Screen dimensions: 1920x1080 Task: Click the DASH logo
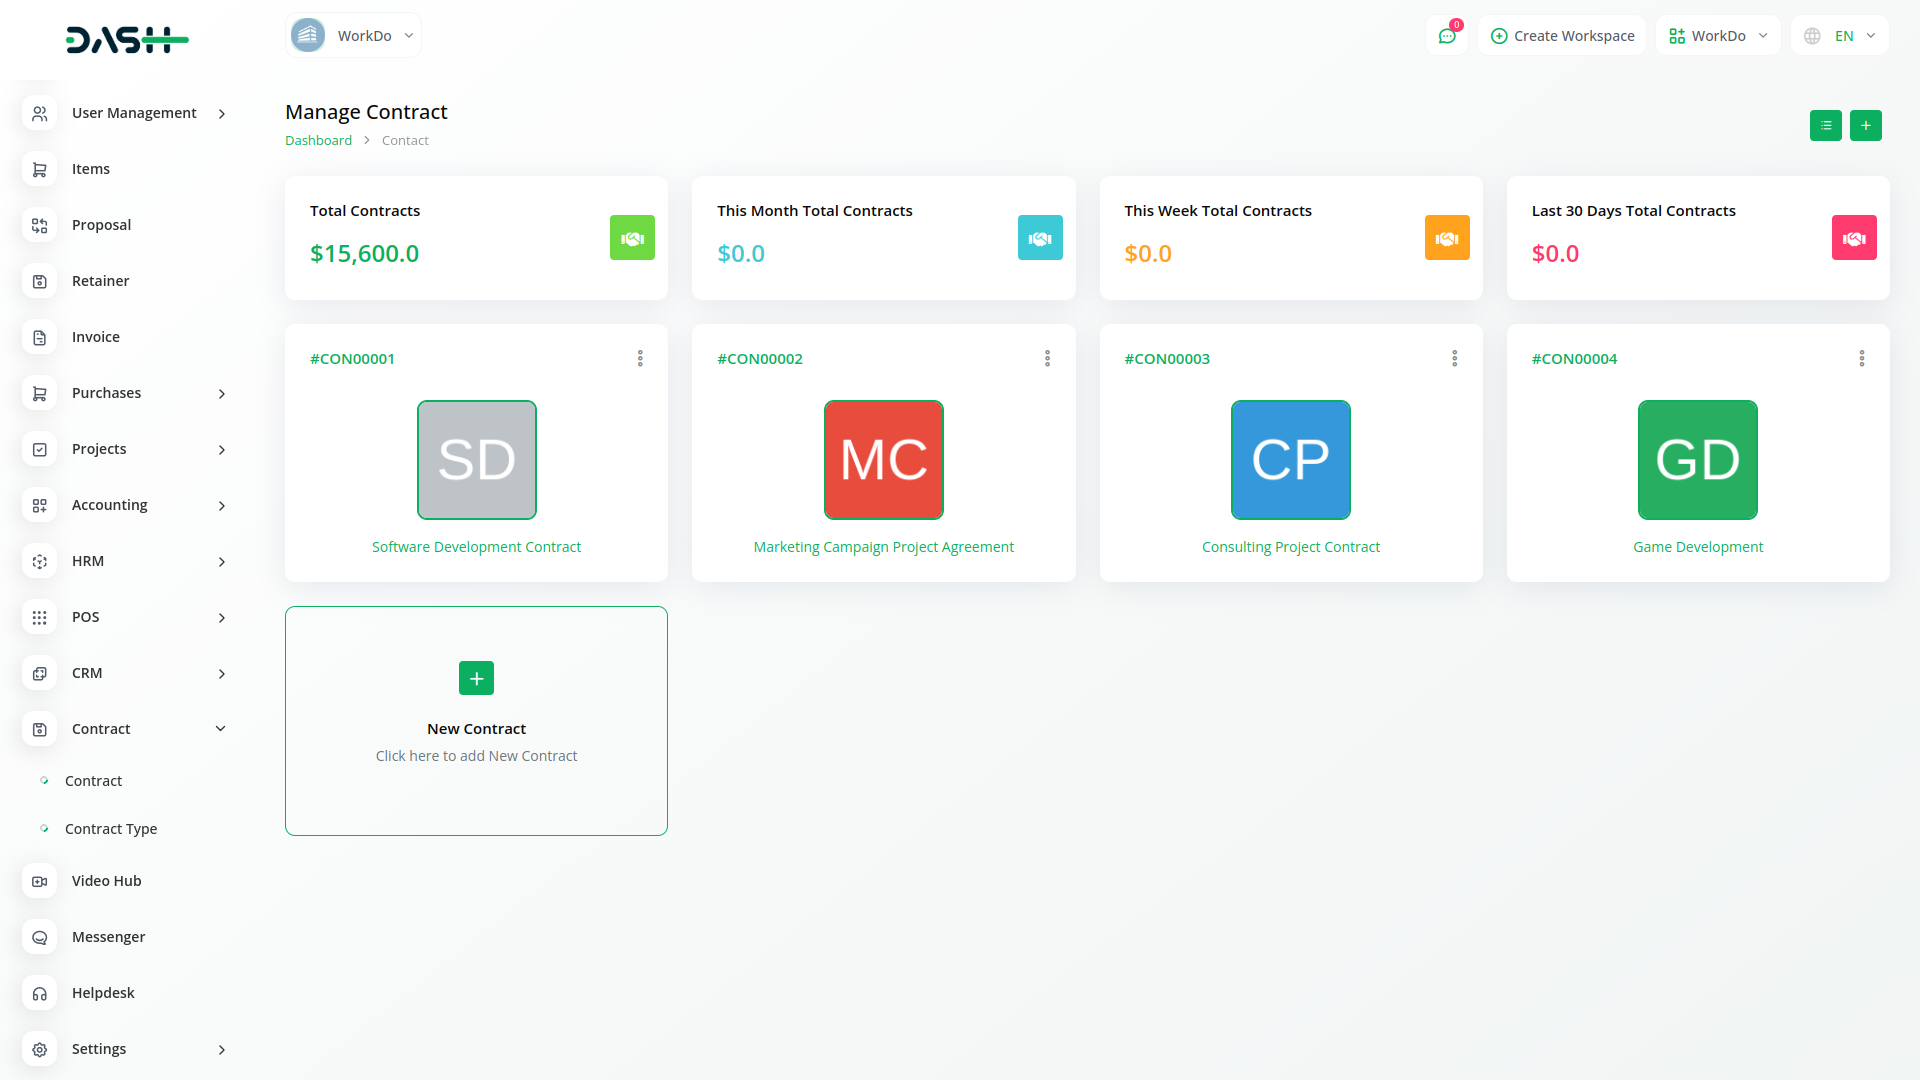127,40
